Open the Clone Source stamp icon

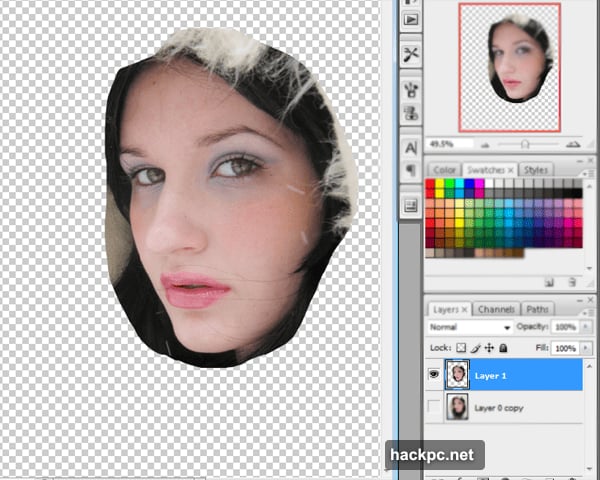[411, 113]
